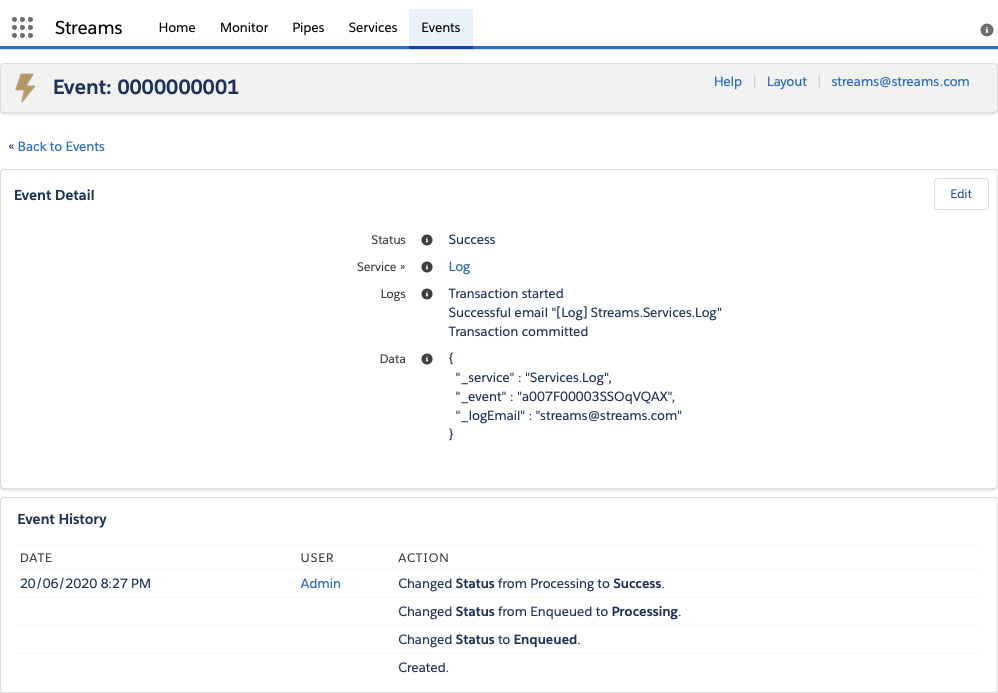Image resolution: width=998 pixels, height=693 pixels.
Task: Click the Status field label
Action: click(x=388, y=240)
